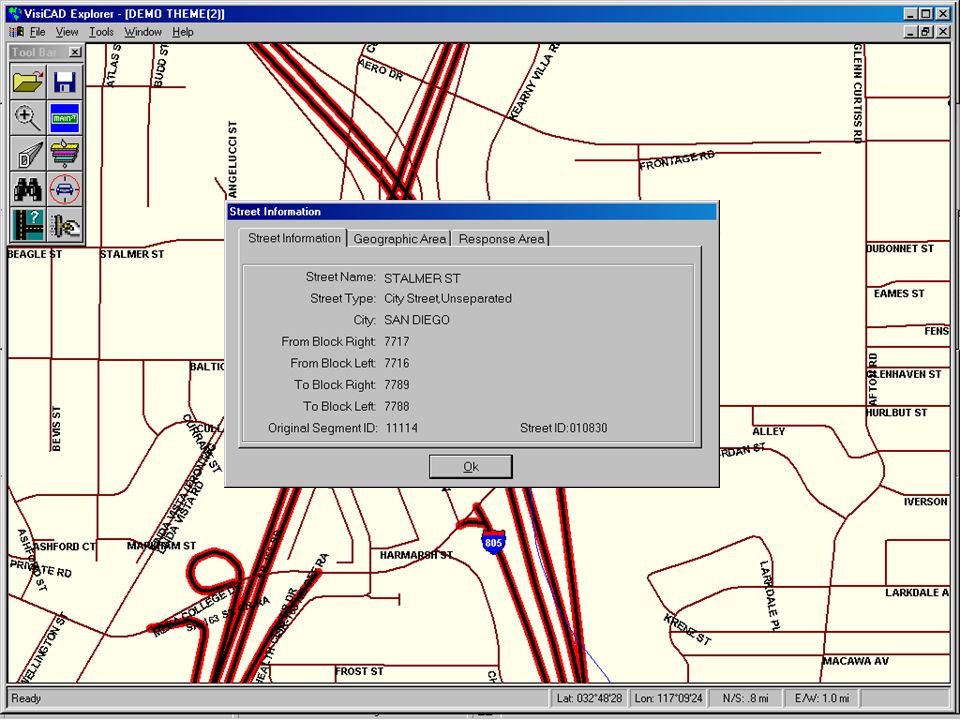Click the City Street,Unseparated street type value

pos(448,299)
